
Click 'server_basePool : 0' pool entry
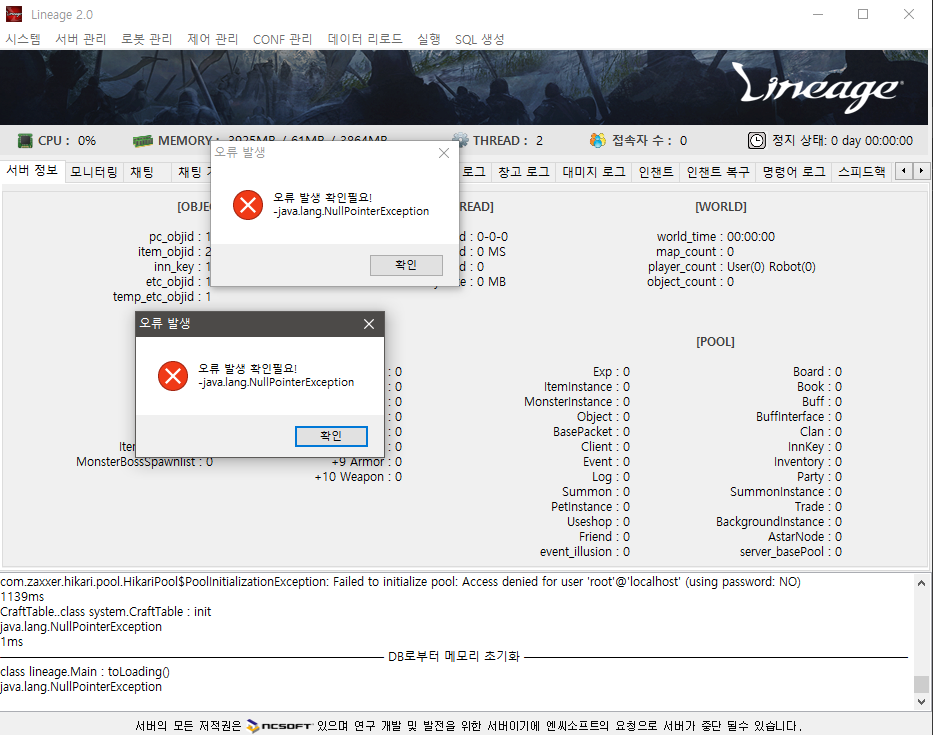[x=791, y=552]
